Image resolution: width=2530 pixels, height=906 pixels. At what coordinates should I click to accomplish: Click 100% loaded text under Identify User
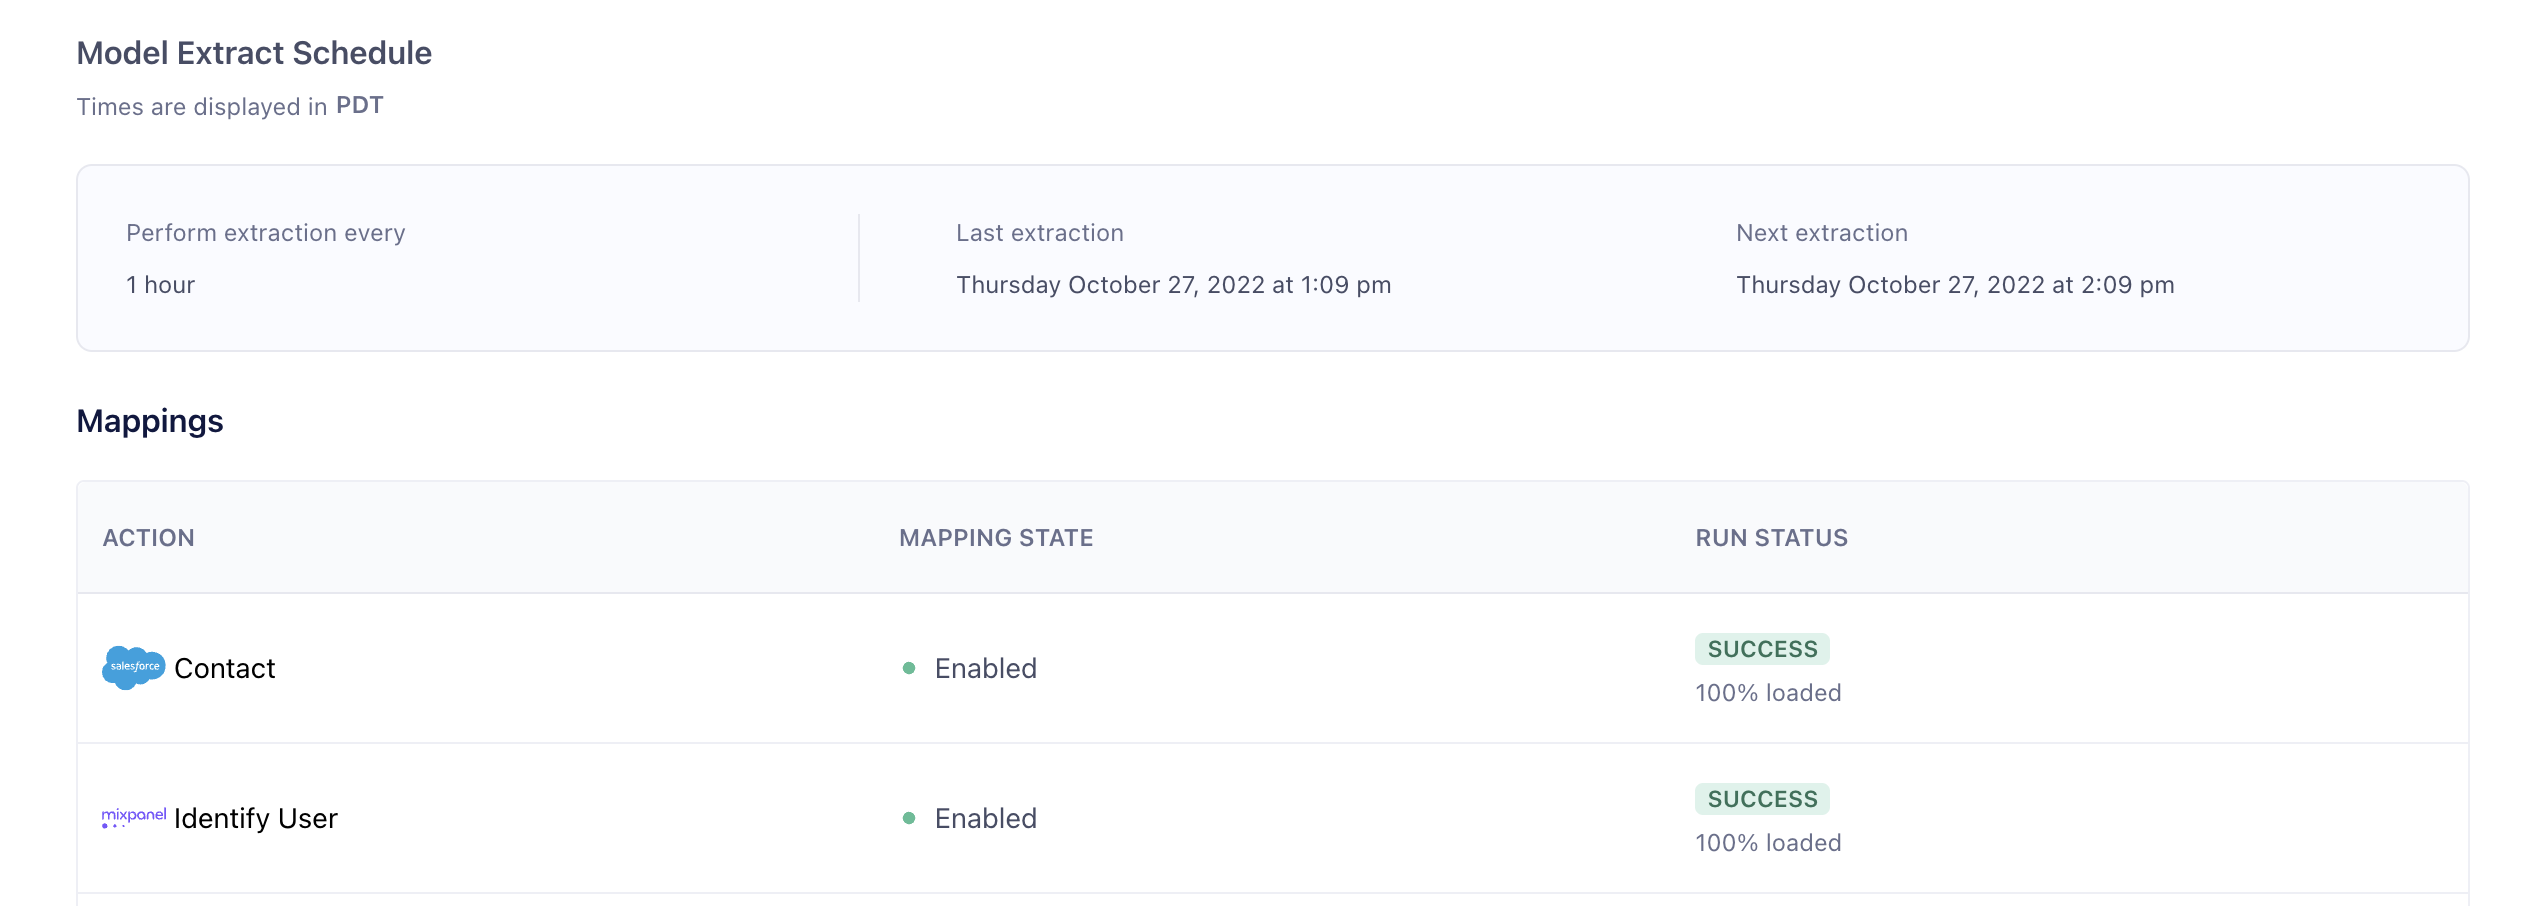tap(1767, 843)
